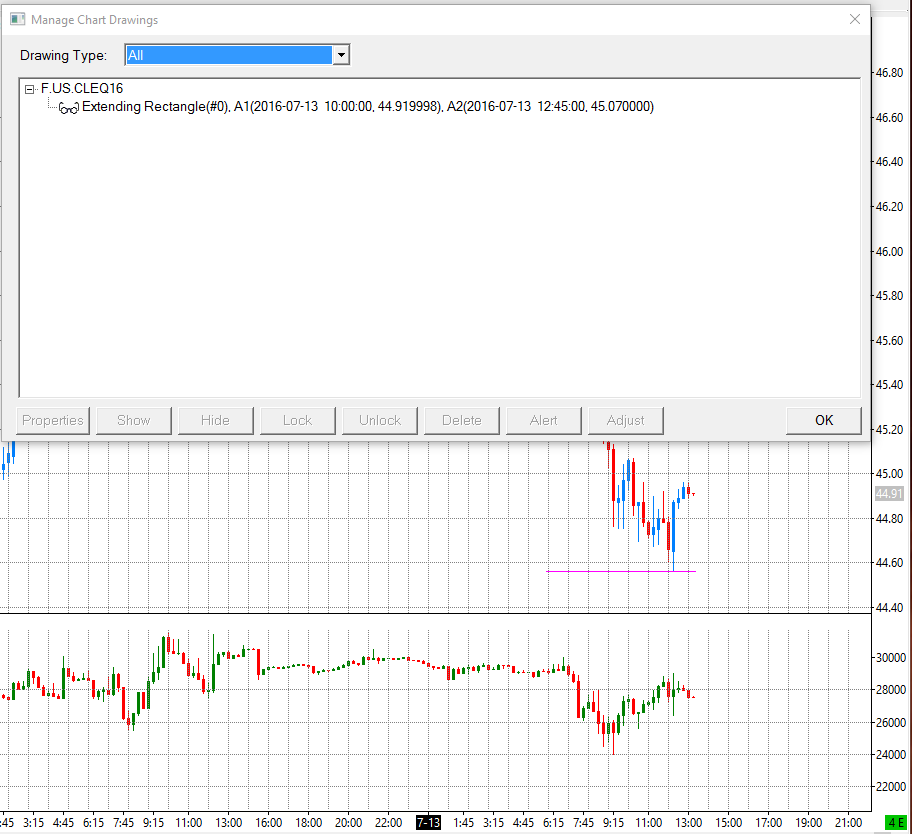Click the Adjust button
Viewport: 912px width, 834px height.
click(x=626, y=420)
